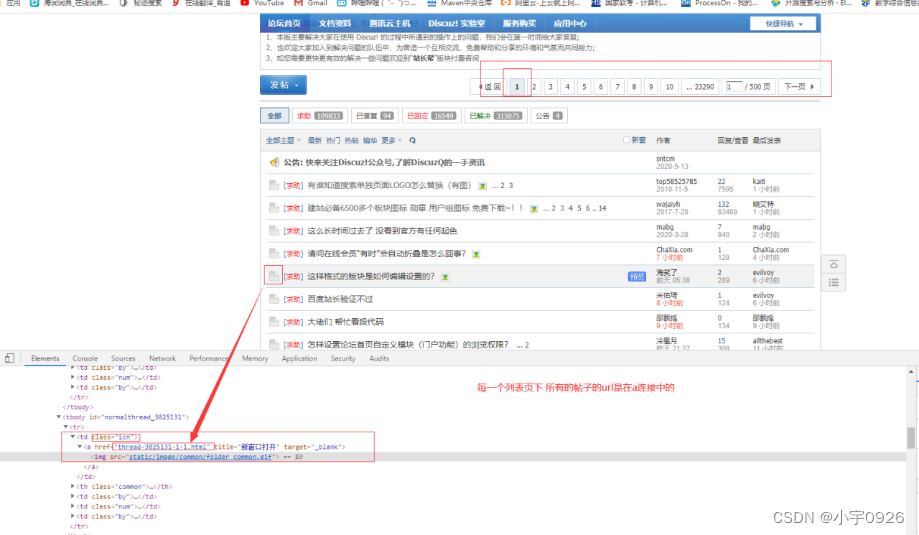Viewport: 919px width, 535px height.
Task: Click image attachment icon on 建站必备6500 thread
Action: click(x=534, y=209)
